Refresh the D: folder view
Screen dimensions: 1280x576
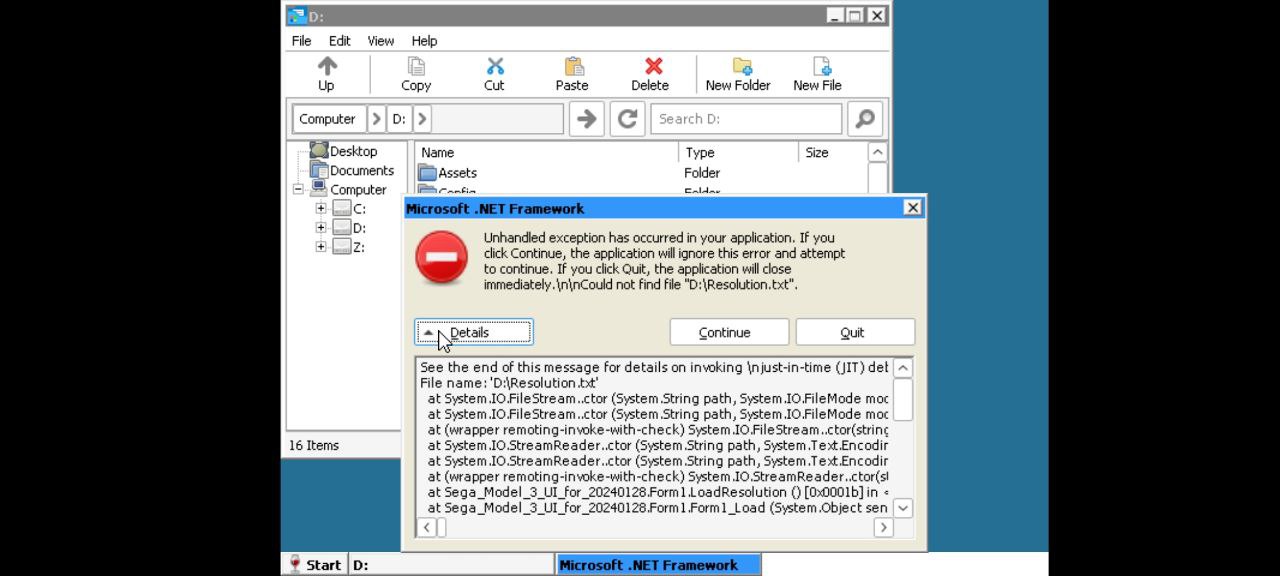627,119
